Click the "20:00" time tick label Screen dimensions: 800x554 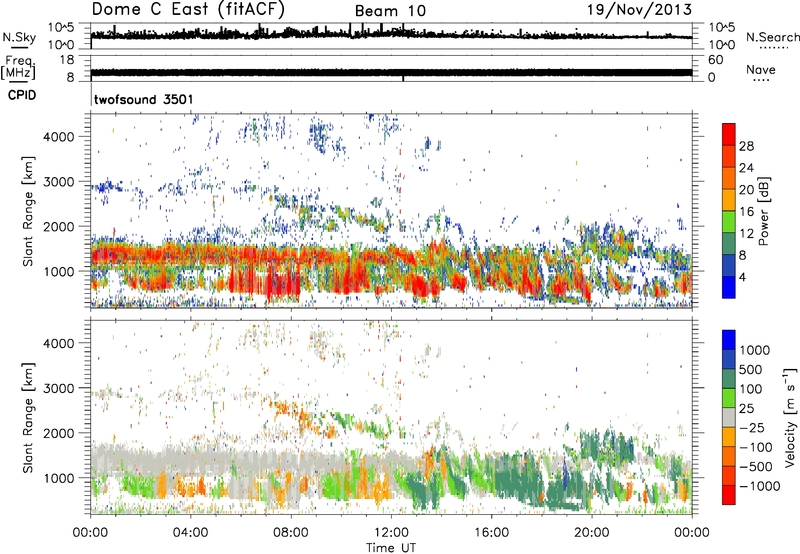[591, 533]
